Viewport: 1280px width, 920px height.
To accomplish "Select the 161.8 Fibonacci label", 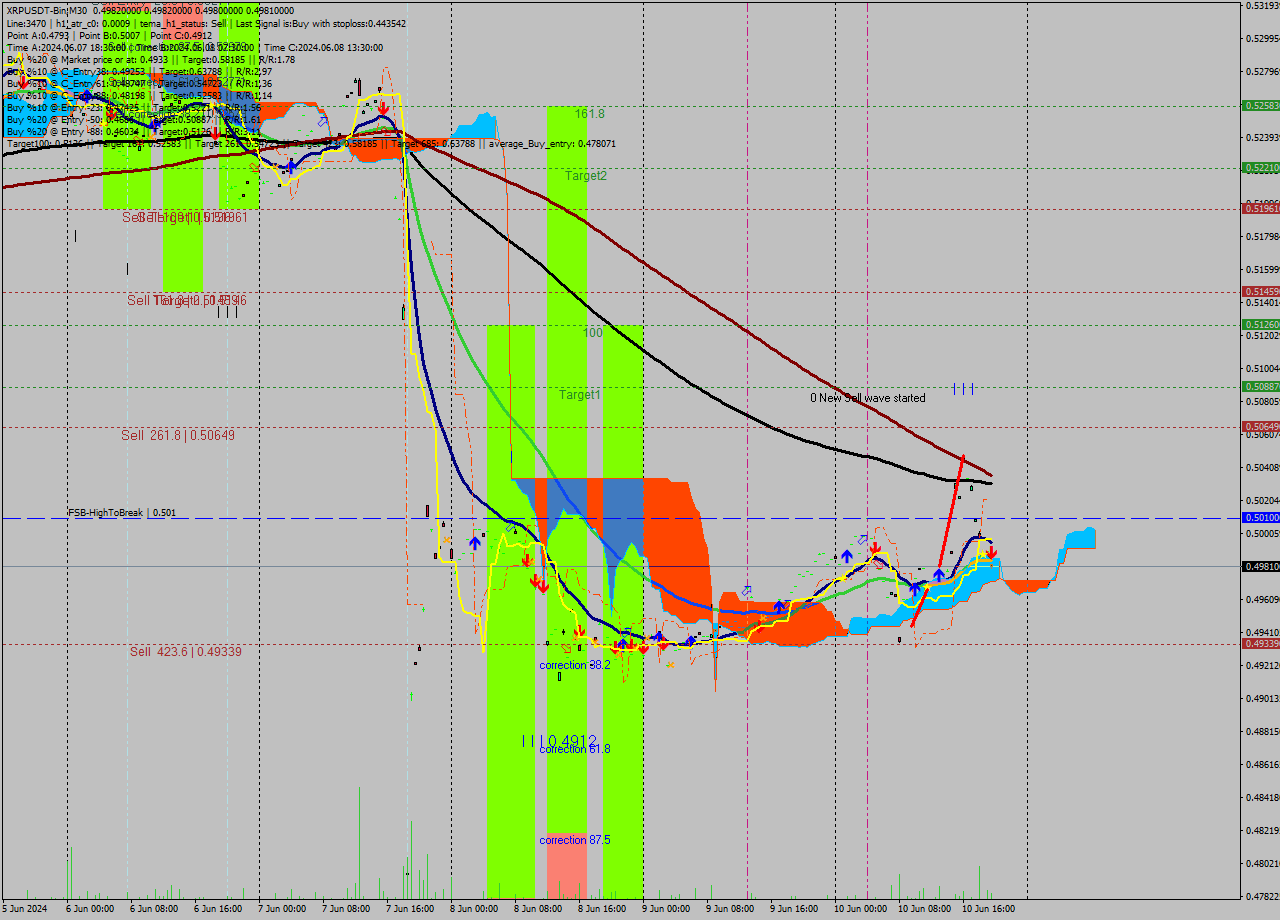I will (x=590, y=114).
